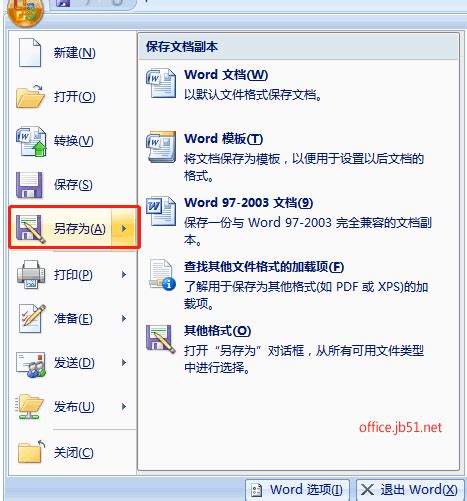This screenshot has height=501, width=467.
Task: Select the Word 文档(W) document icon
Action: (161, 83)
